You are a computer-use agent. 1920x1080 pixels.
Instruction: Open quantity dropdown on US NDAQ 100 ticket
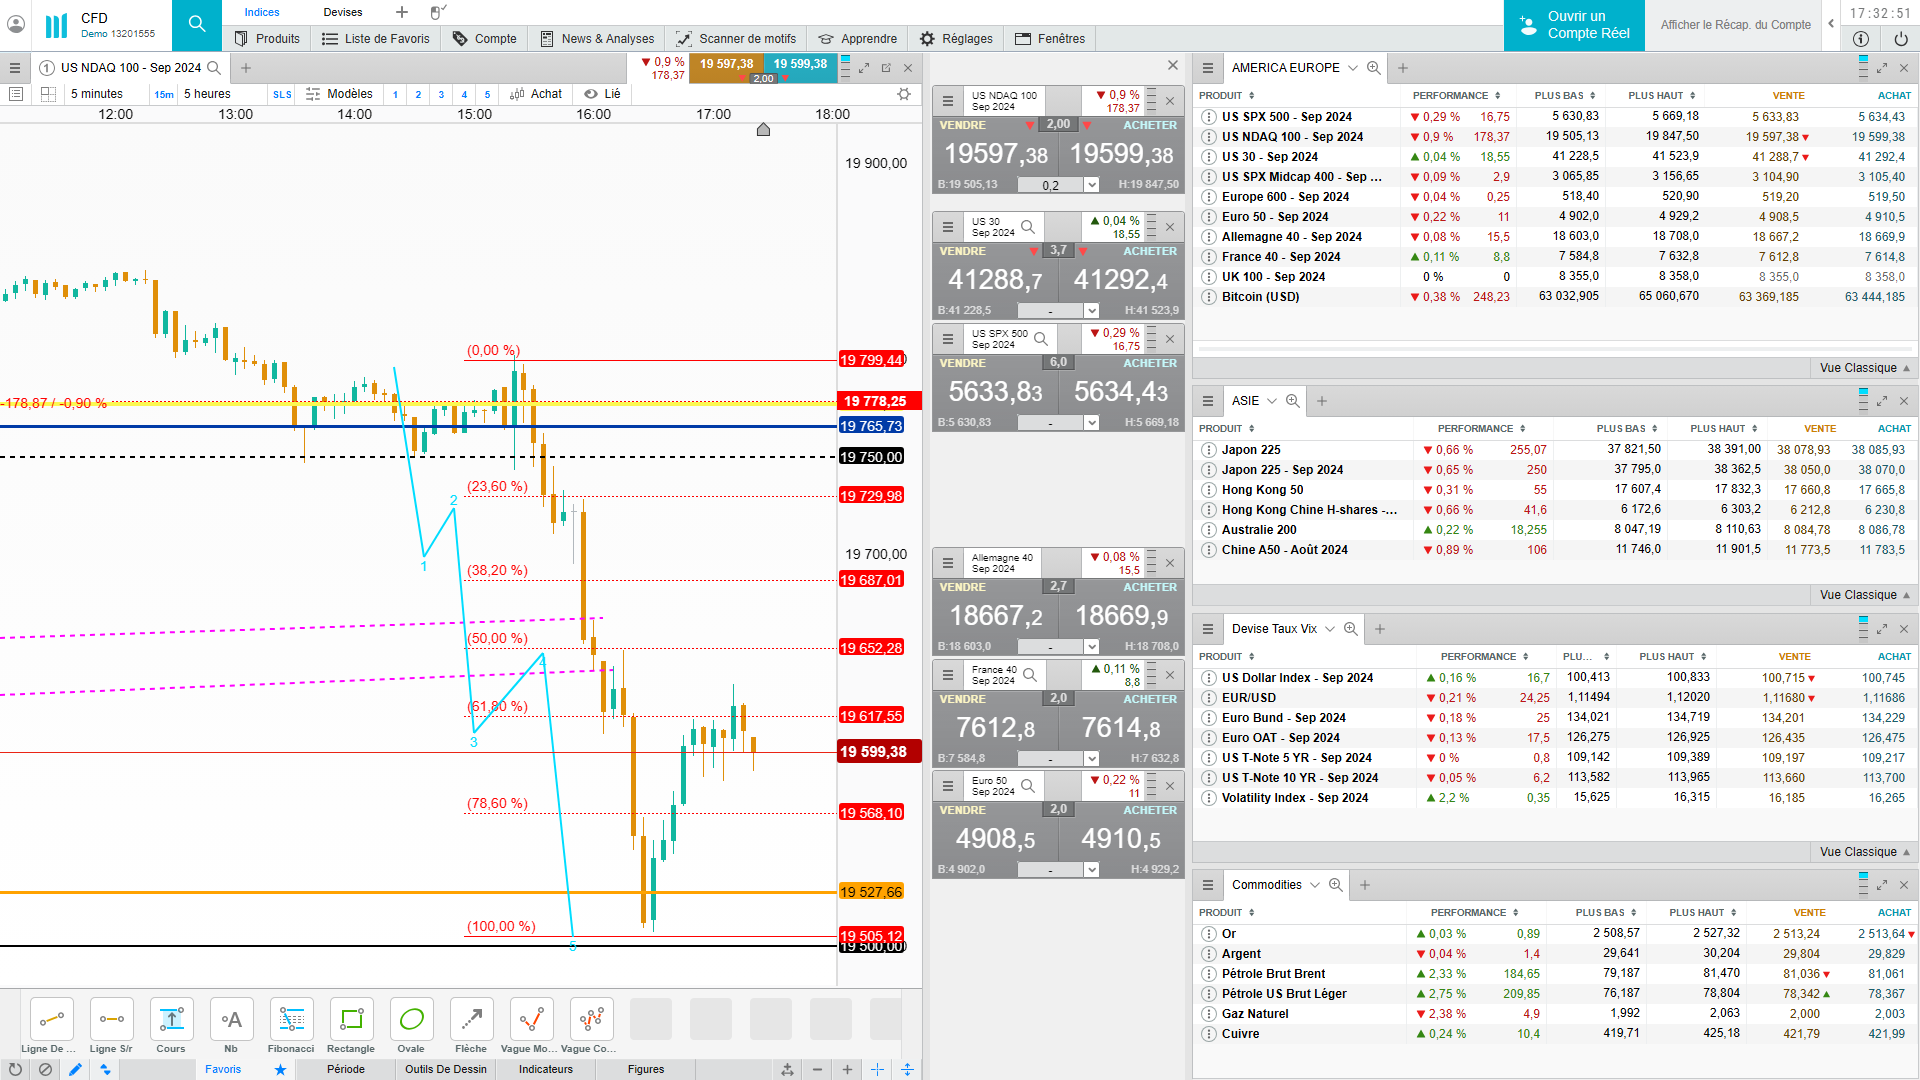pos(1092,185)
